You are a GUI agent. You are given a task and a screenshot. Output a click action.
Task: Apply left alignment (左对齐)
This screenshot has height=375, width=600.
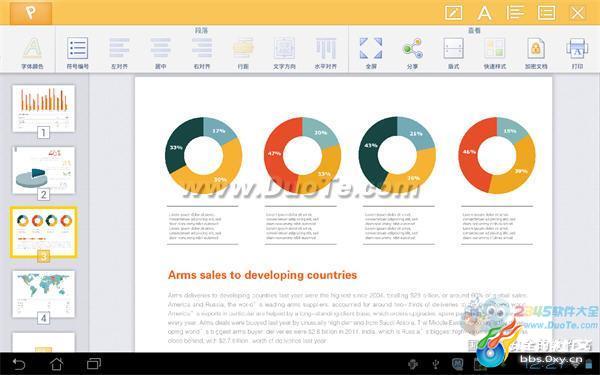pyautogui.click(x=119, y=52)
